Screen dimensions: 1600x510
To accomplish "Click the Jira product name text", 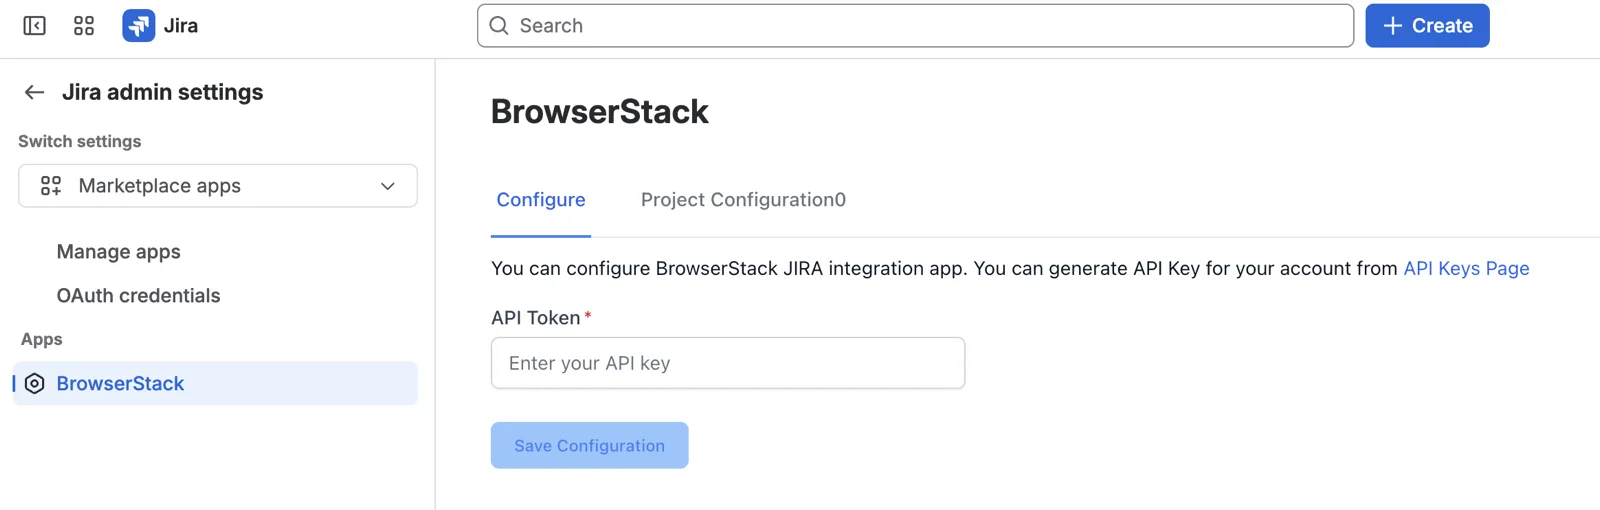I will (181, 26).
